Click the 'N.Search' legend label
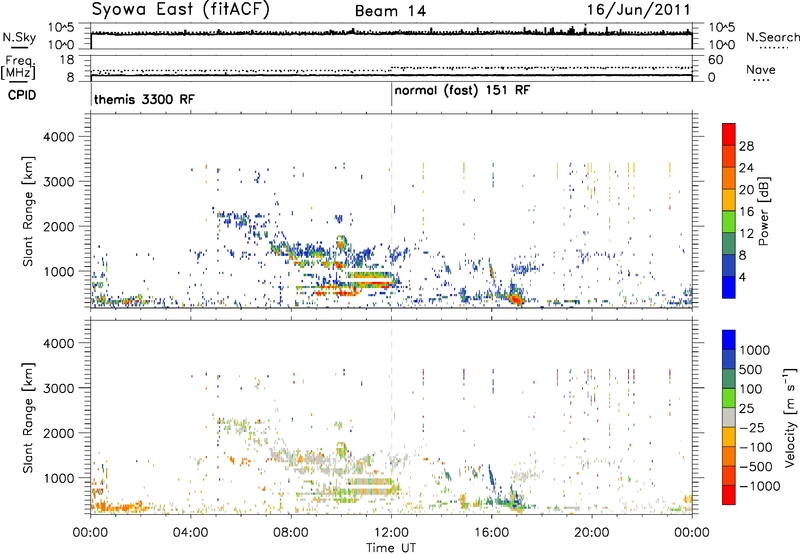Viewport: 800px width, 554px height. 773,37
